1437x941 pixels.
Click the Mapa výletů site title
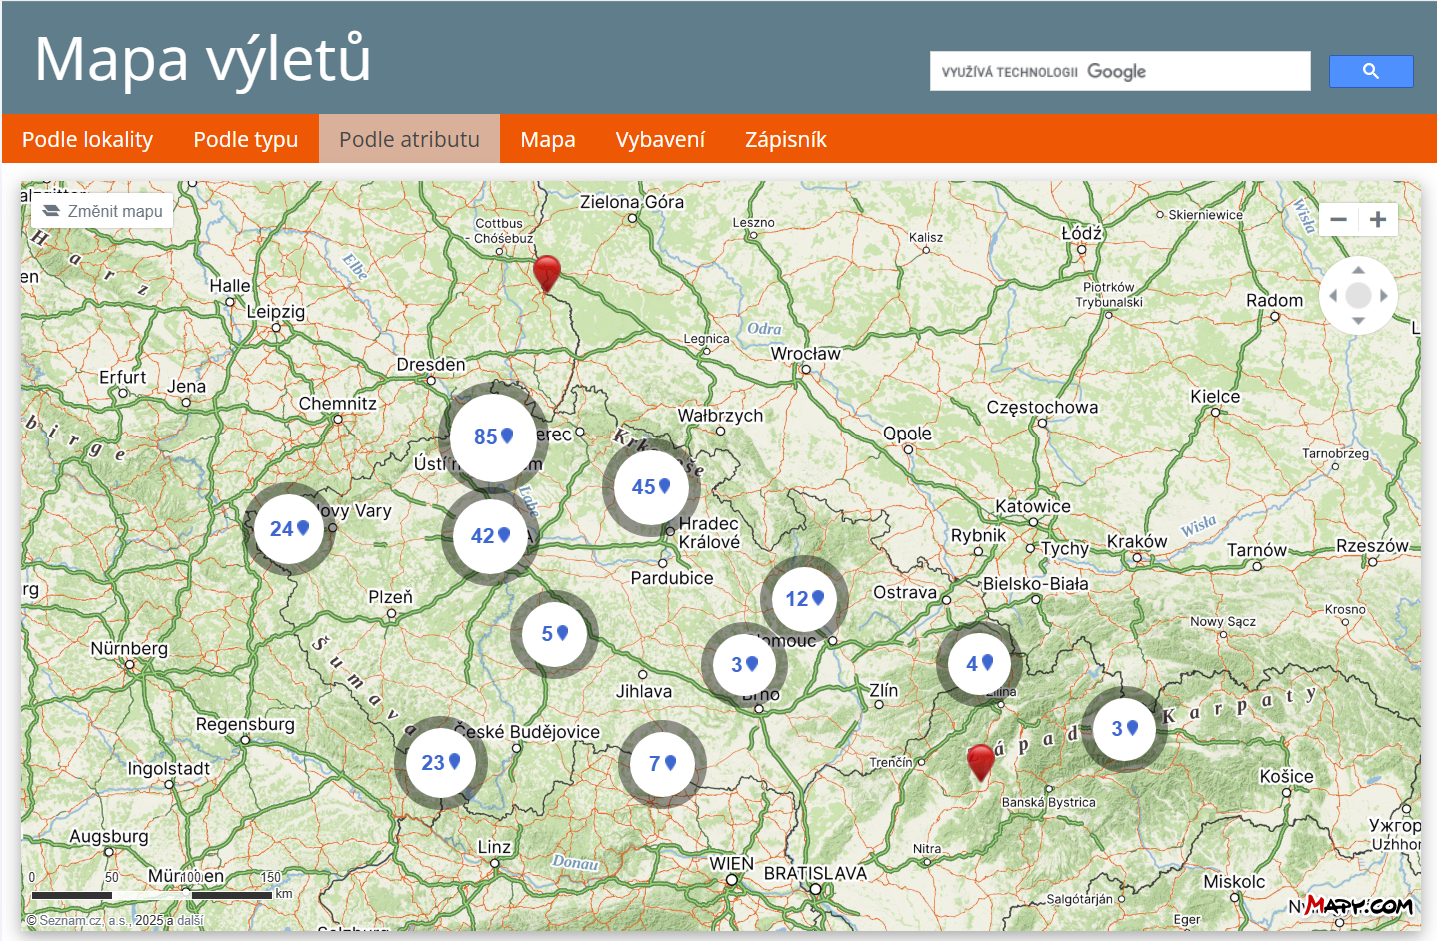tap(203, 58)
